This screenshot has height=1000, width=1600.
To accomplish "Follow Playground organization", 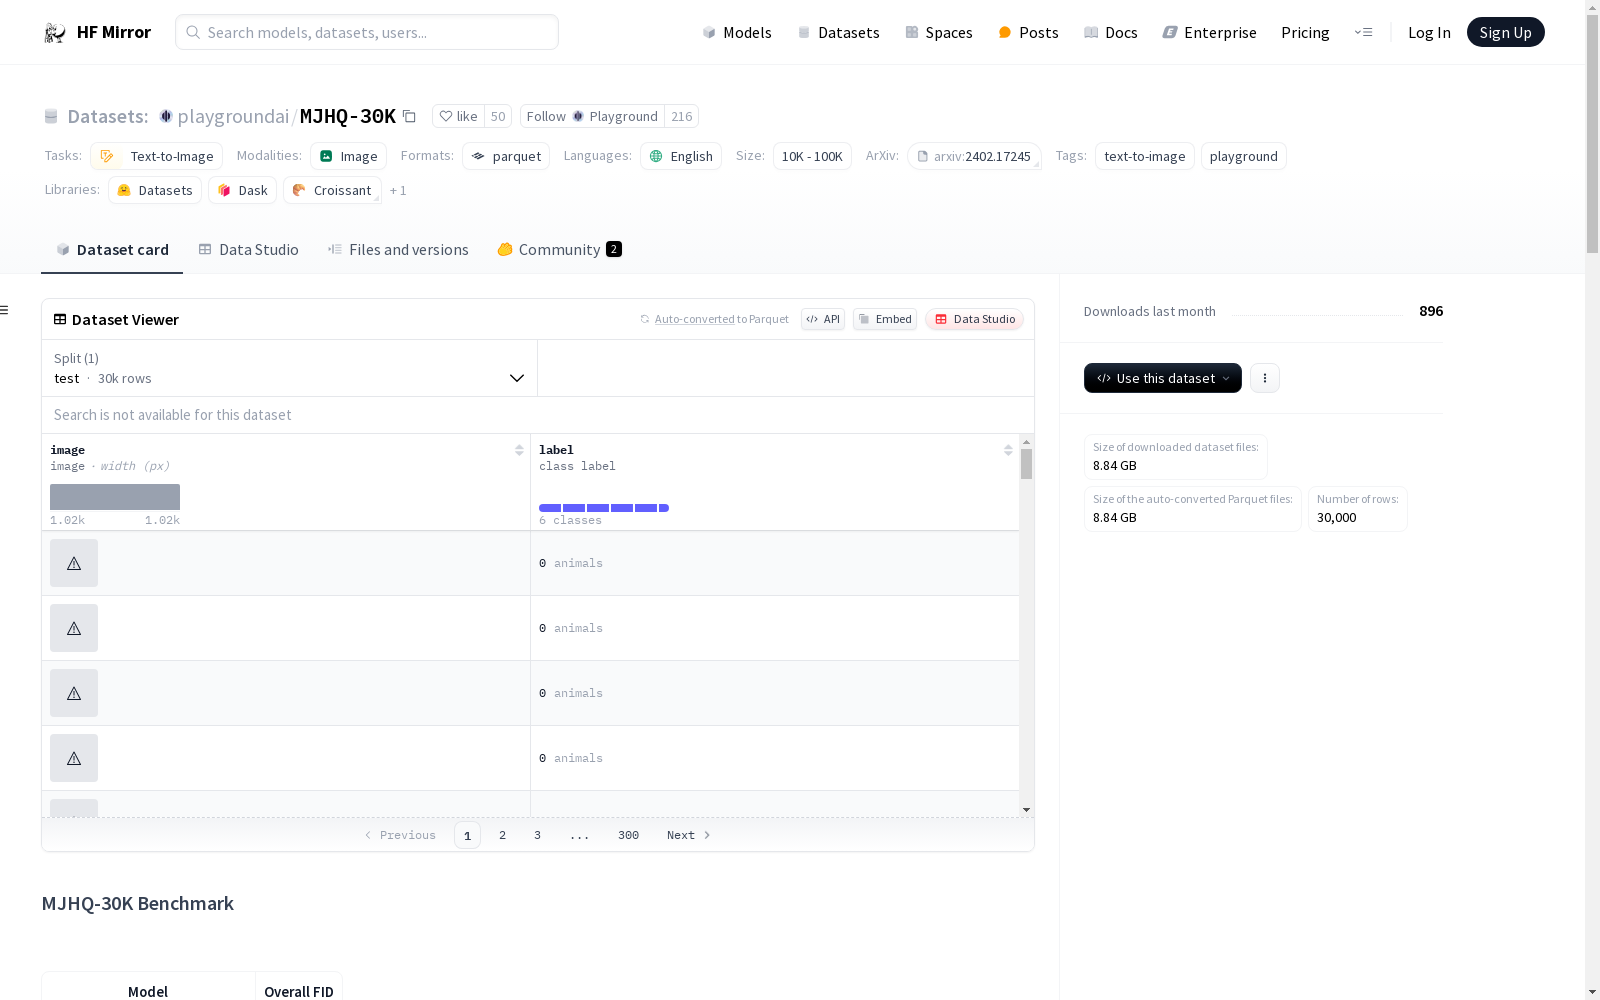I will pyautogui.click(x=592, y=116).
